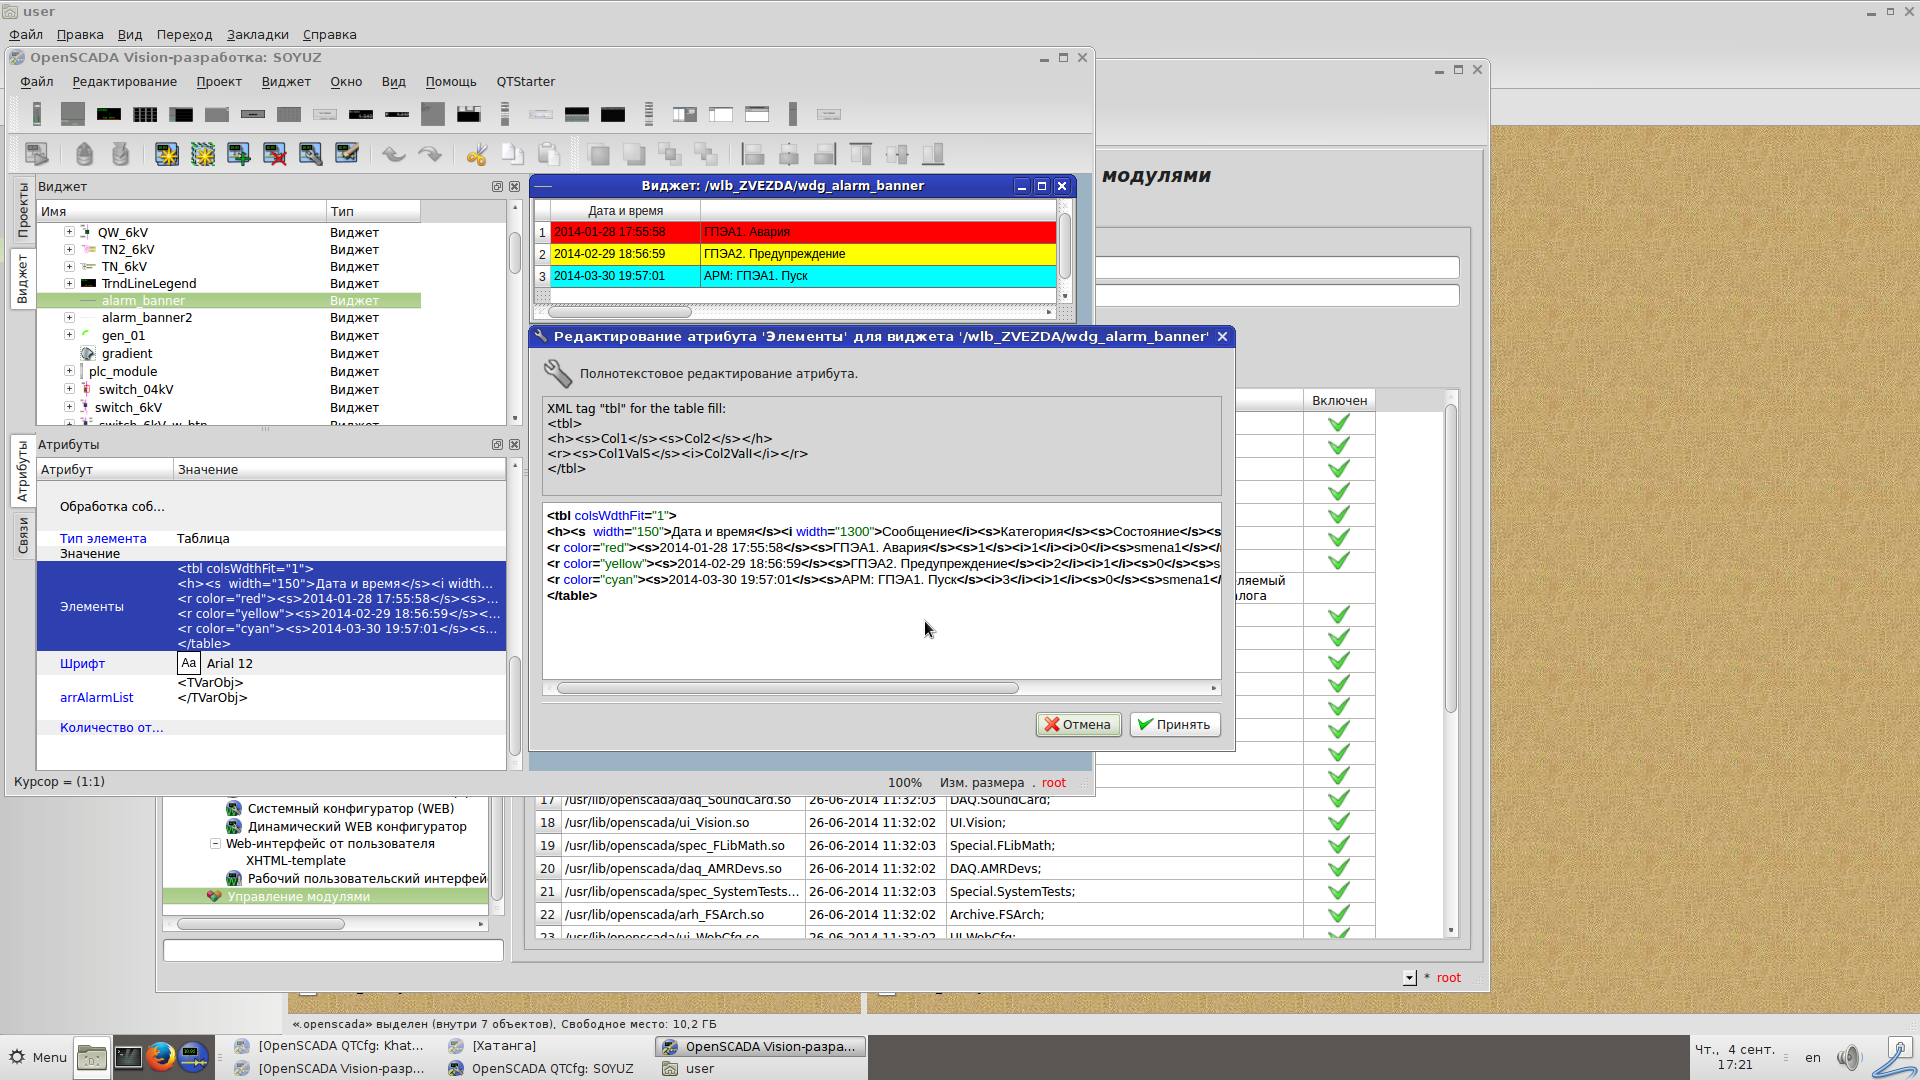Toggle the enabled checkmark for UI.Vision module
The width and height of the screenshot is (1920, 1080).
1338,822
